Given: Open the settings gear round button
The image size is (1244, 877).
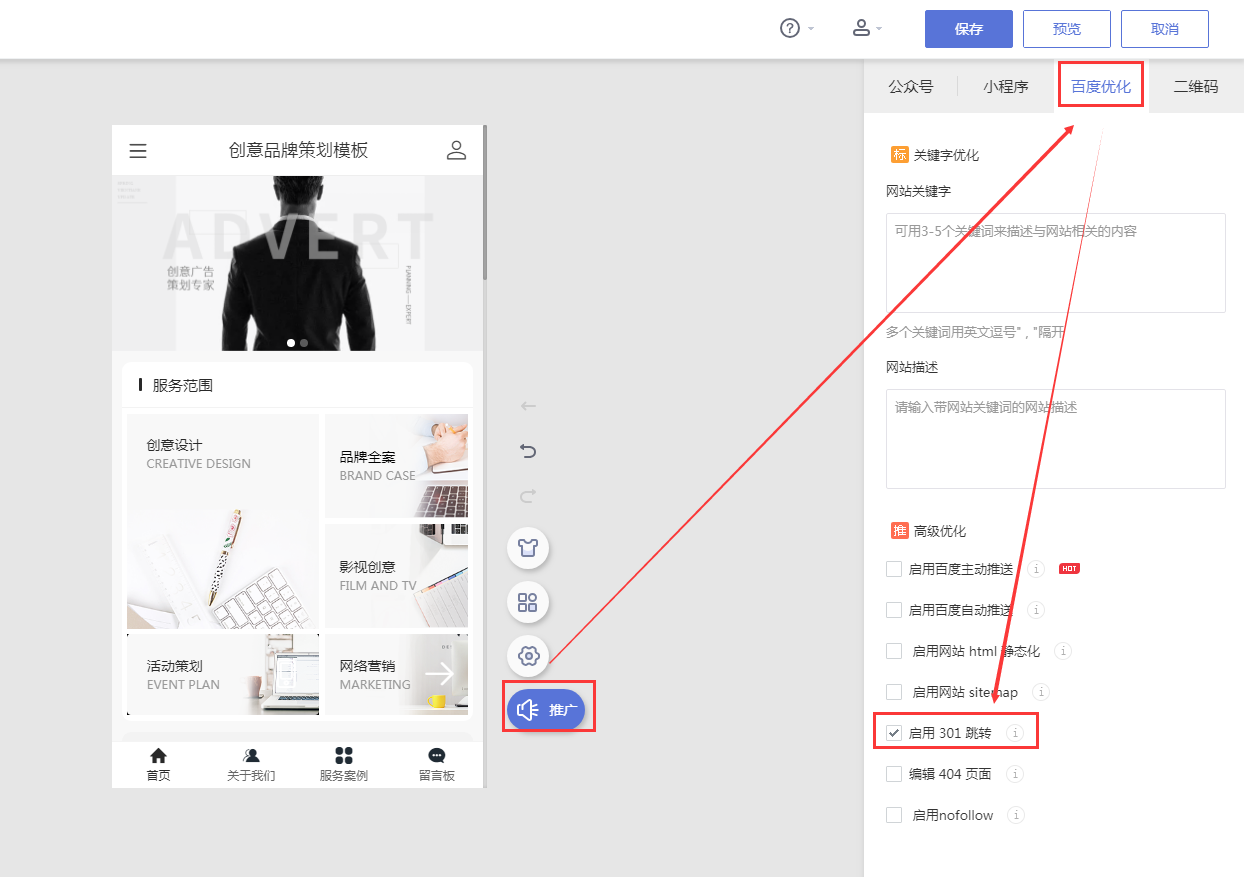Looking at the screenshot, I should click(528, 656).
